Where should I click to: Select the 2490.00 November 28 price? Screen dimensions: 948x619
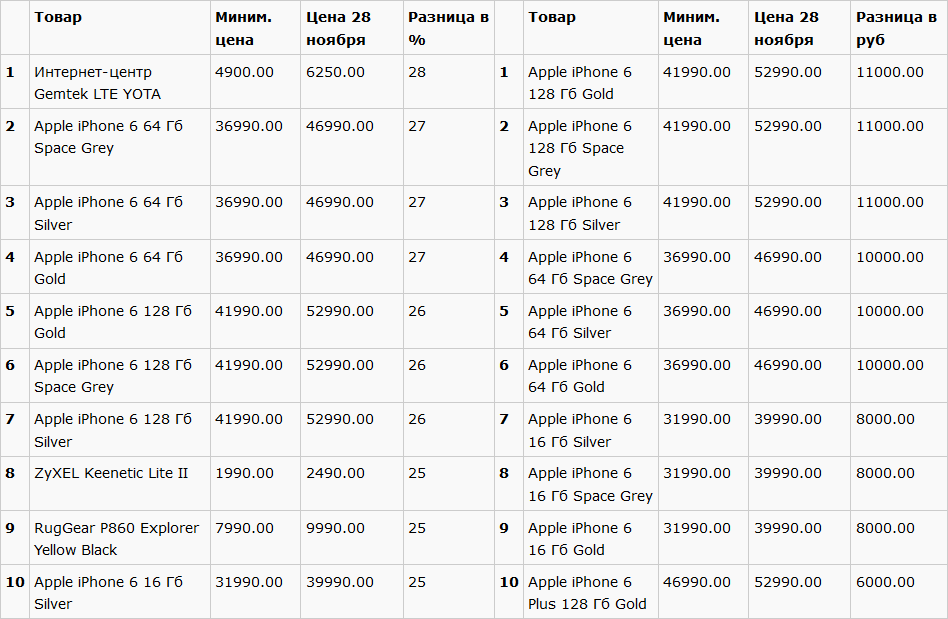336,473
